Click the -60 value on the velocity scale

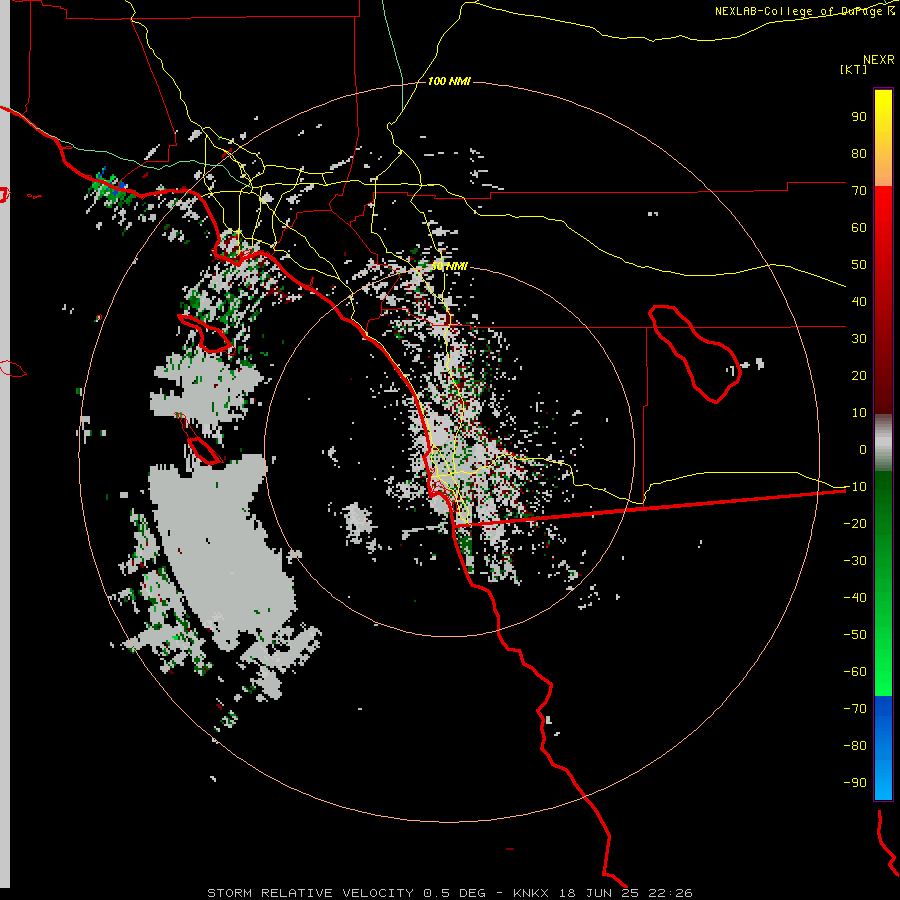tap(855, 672)
